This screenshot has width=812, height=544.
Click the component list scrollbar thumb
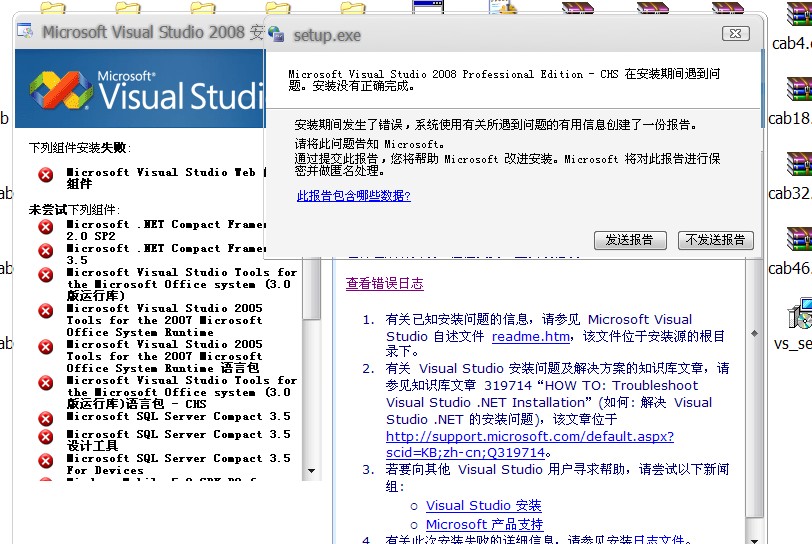(311, 289)
